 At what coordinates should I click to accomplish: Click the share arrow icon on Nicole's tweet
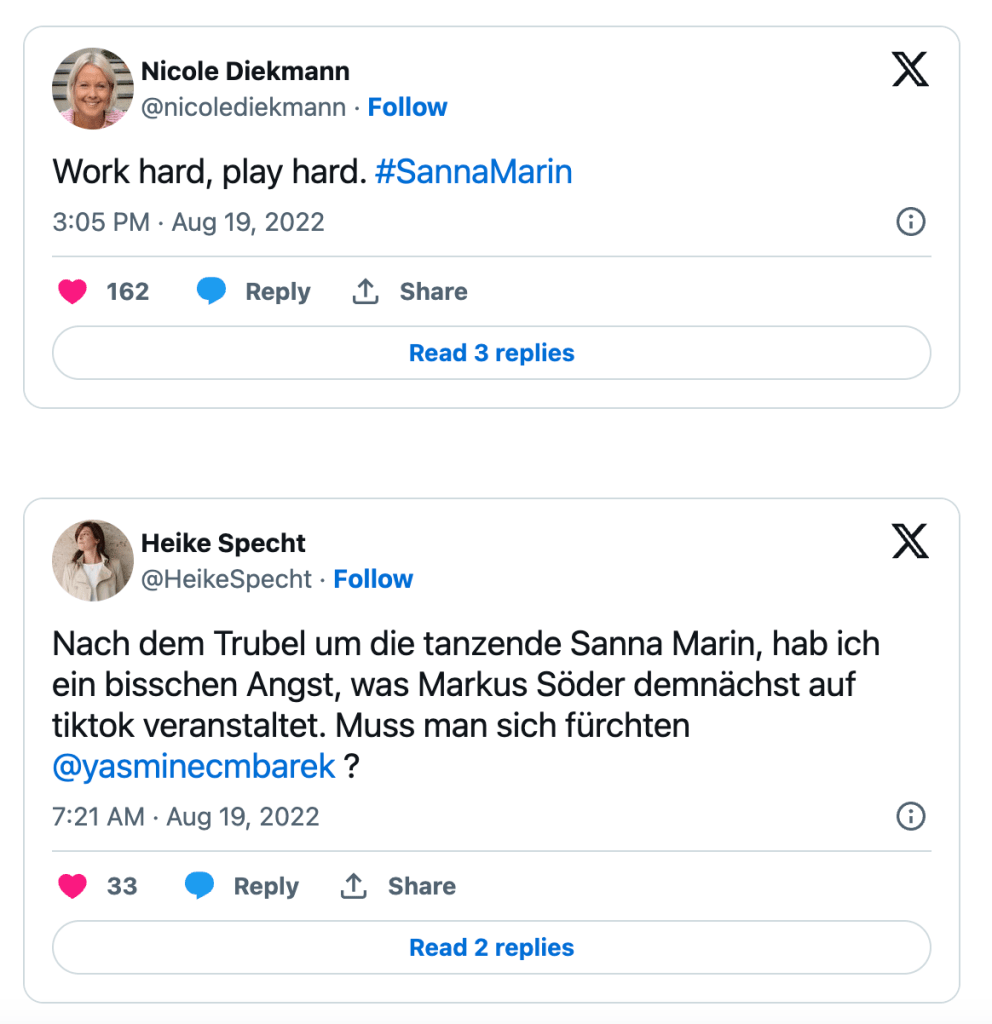(366, 292)
